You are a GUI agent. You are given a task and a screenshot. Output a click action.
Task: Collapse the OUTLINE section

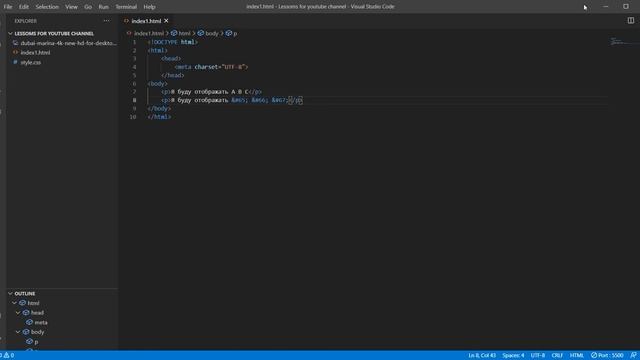[x=10, y=293]
